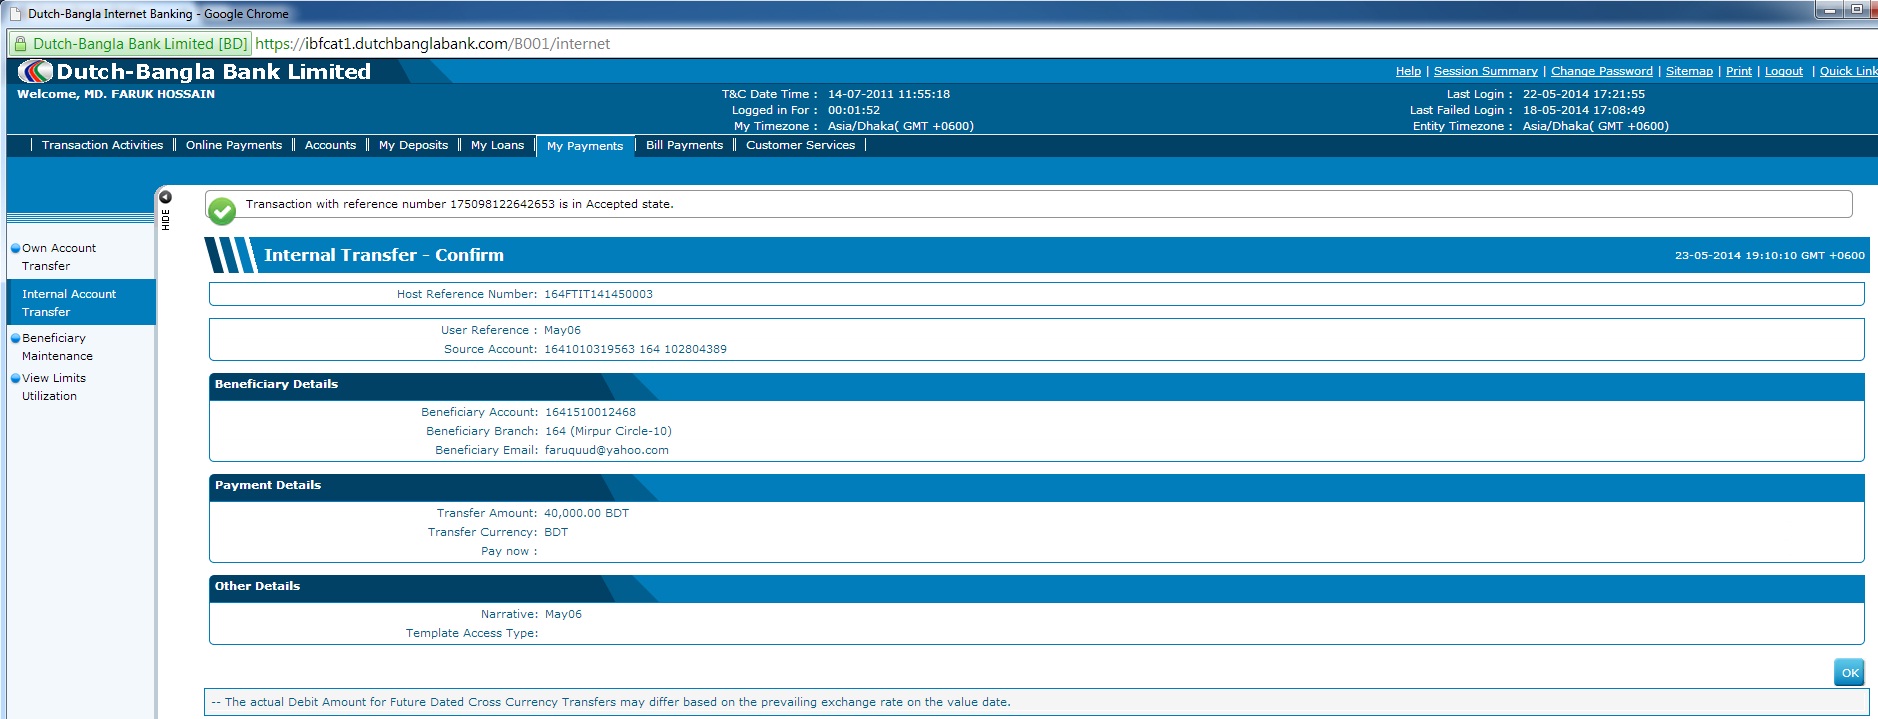Click the Welcome MD. FARUK HOSSAIN text
1878x719 pixels.
point(116,94)
